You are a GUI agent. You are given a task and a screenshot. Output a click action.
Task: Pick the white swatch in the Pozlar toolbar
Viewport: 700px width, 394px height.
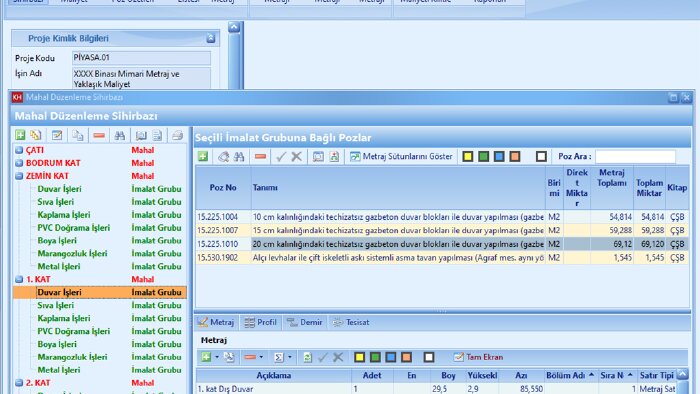(x=541, y=157)
